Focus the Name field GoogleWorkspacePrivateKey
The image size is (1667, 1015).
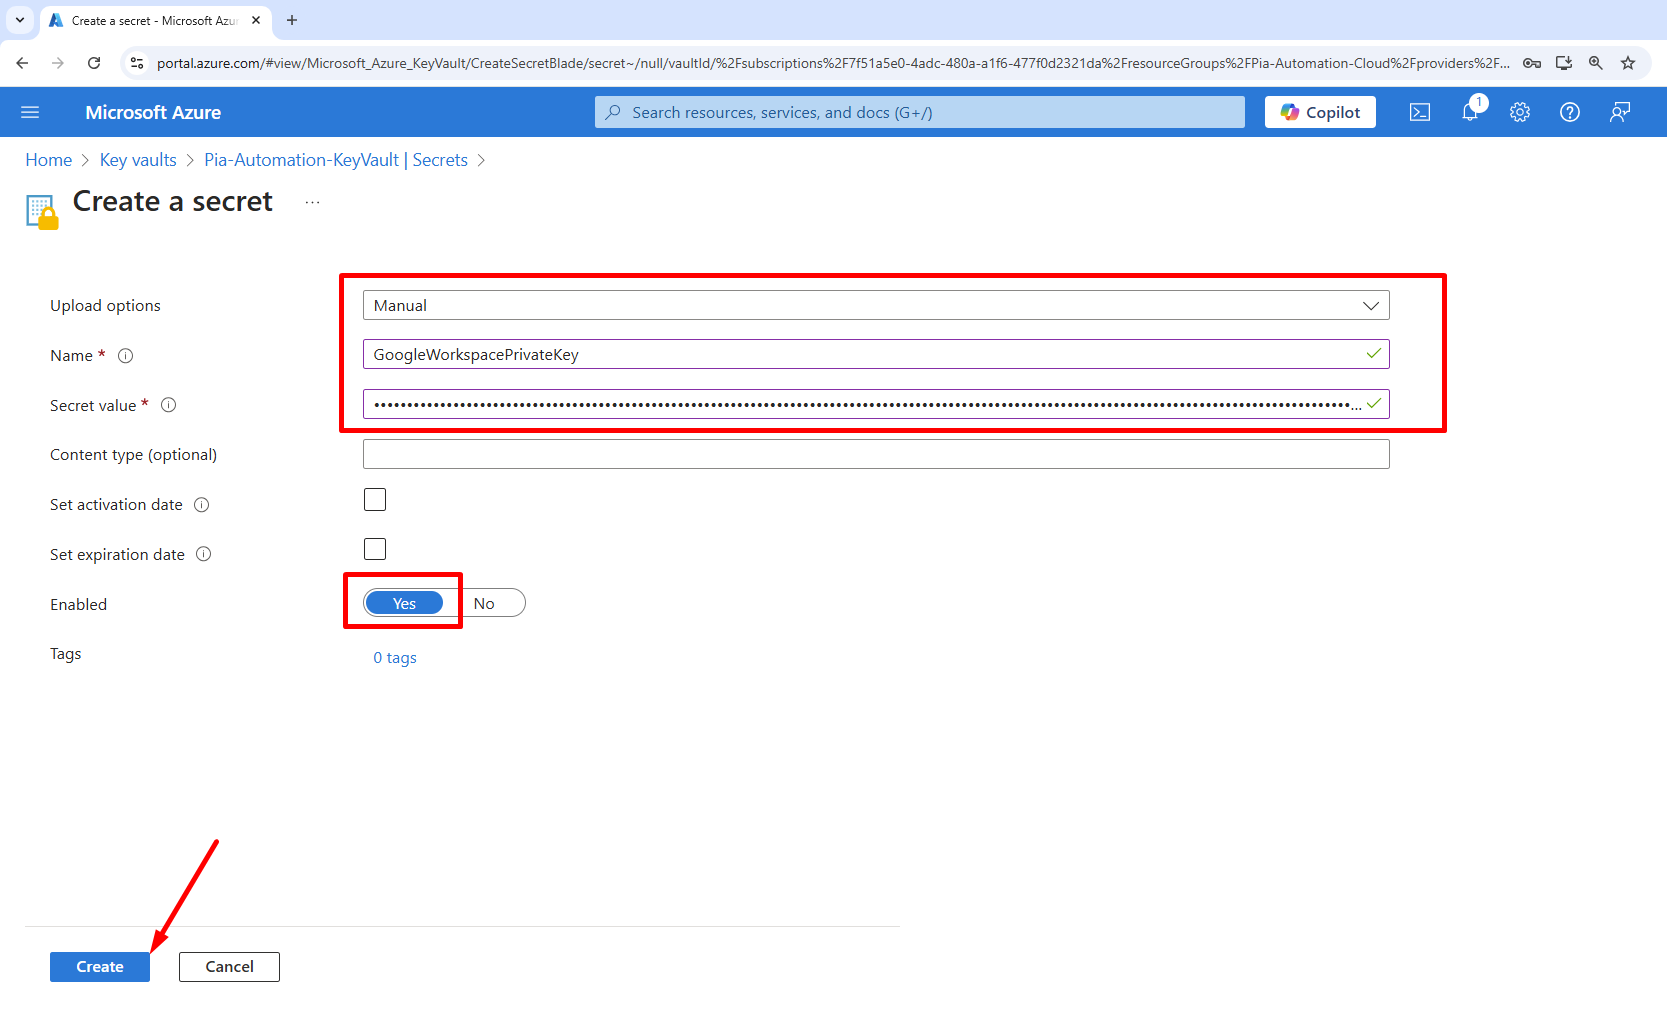(876, 354)
